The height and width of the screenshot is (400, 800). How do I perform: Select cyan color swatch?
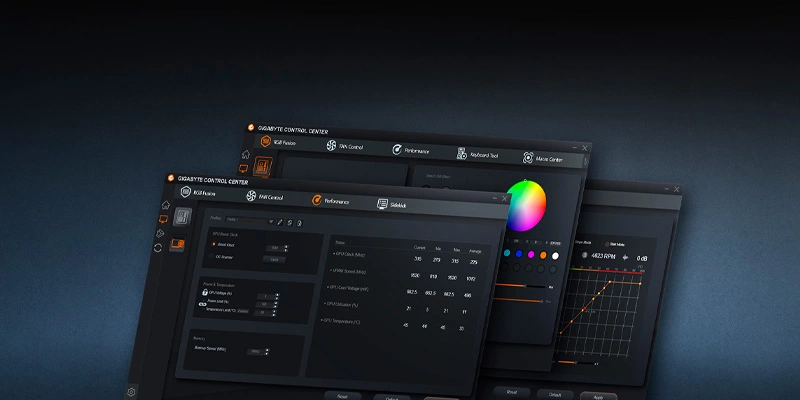(x=507, y=253)
